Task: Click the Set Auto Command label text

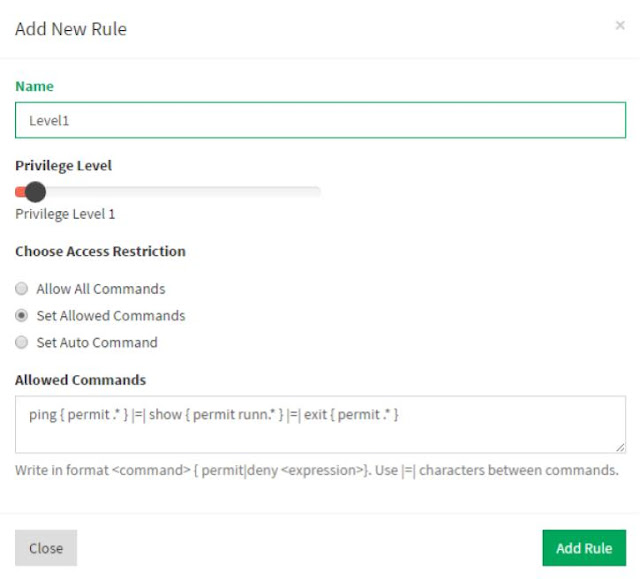Action: pos(97,343)
